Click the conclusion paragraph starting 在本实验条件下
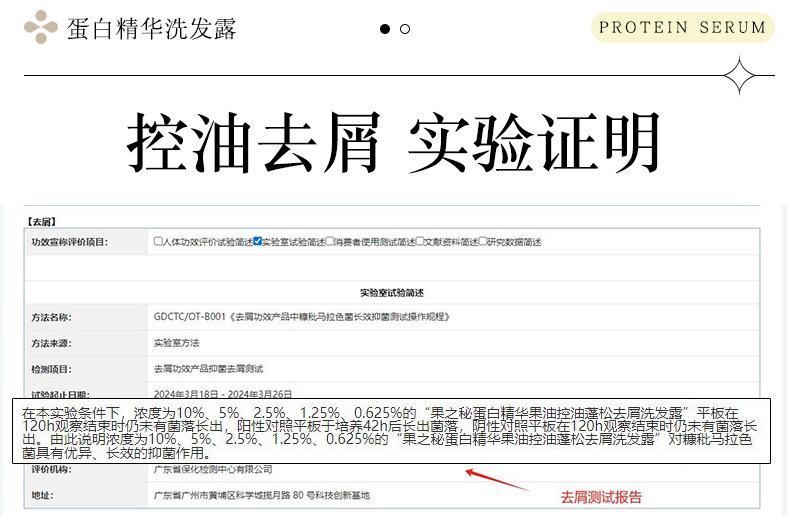Image resolution: width=790 pixels, height=531 pixels. [x=391, y=431]
